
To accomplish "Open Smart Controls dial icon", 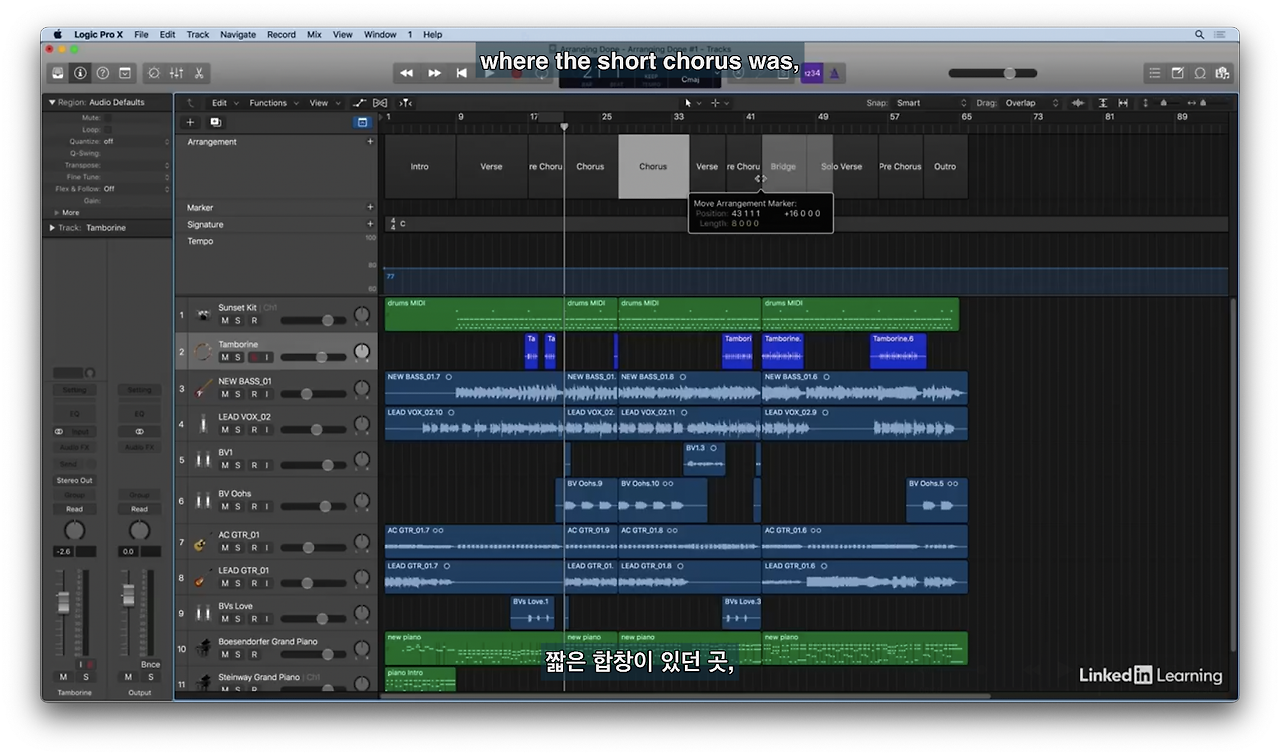I will click(x=153, y=73).
